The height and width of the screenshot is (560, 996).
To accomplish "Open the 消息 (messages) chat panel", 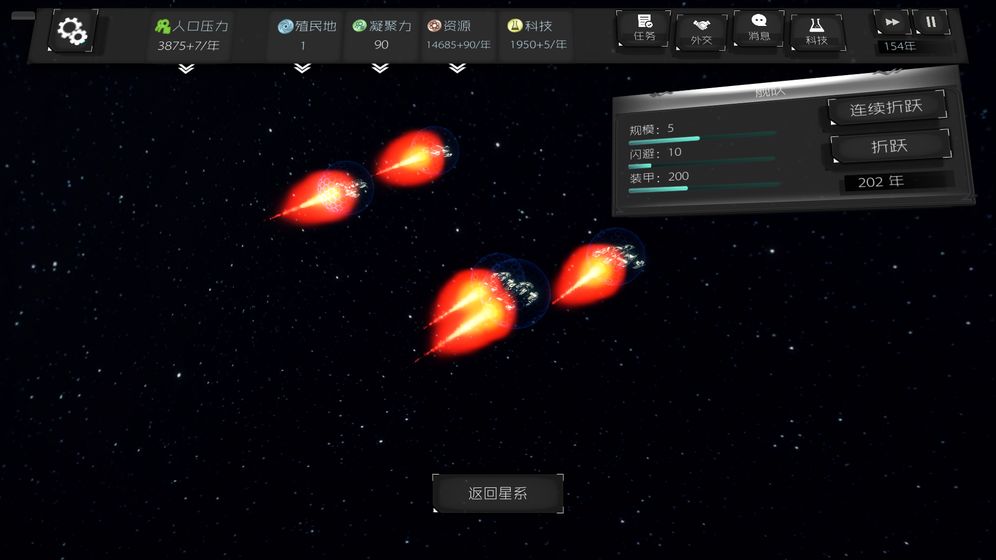I will click(x=759, y=28).
